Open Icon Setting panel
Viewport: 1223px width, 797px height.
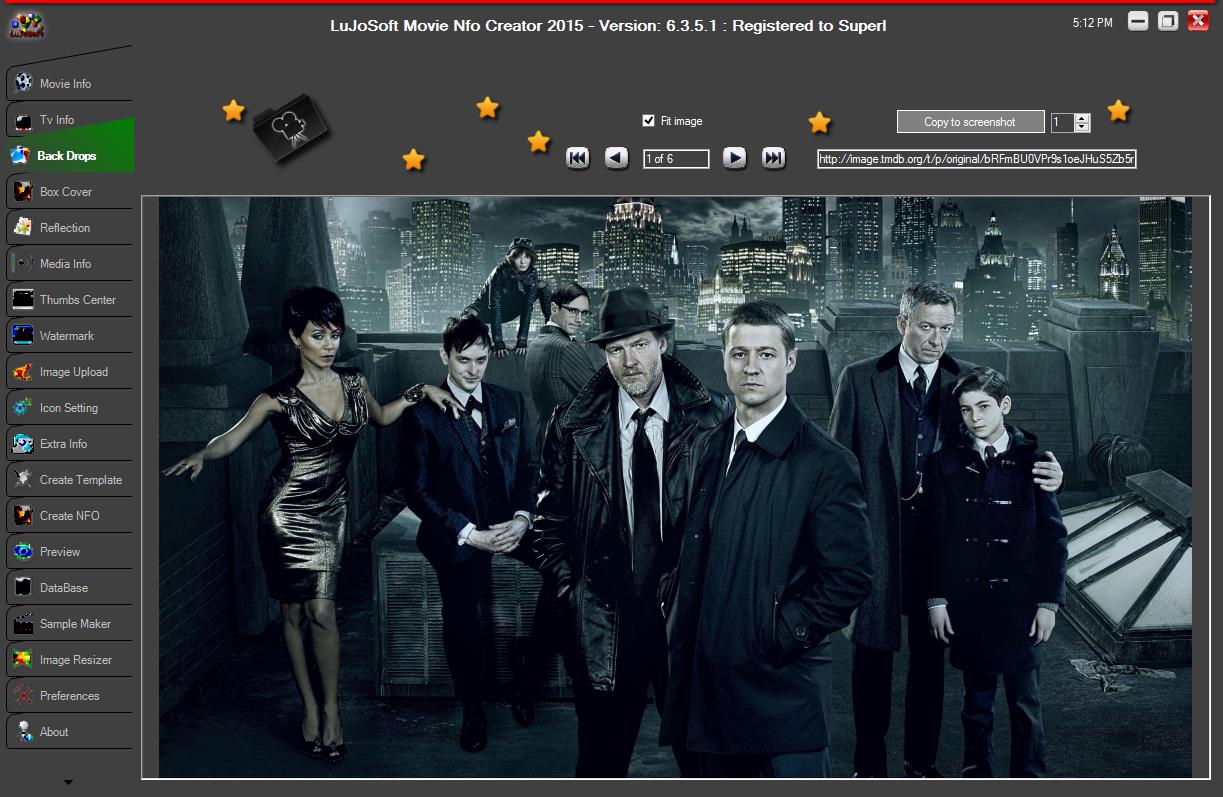[x=69, y=407]
